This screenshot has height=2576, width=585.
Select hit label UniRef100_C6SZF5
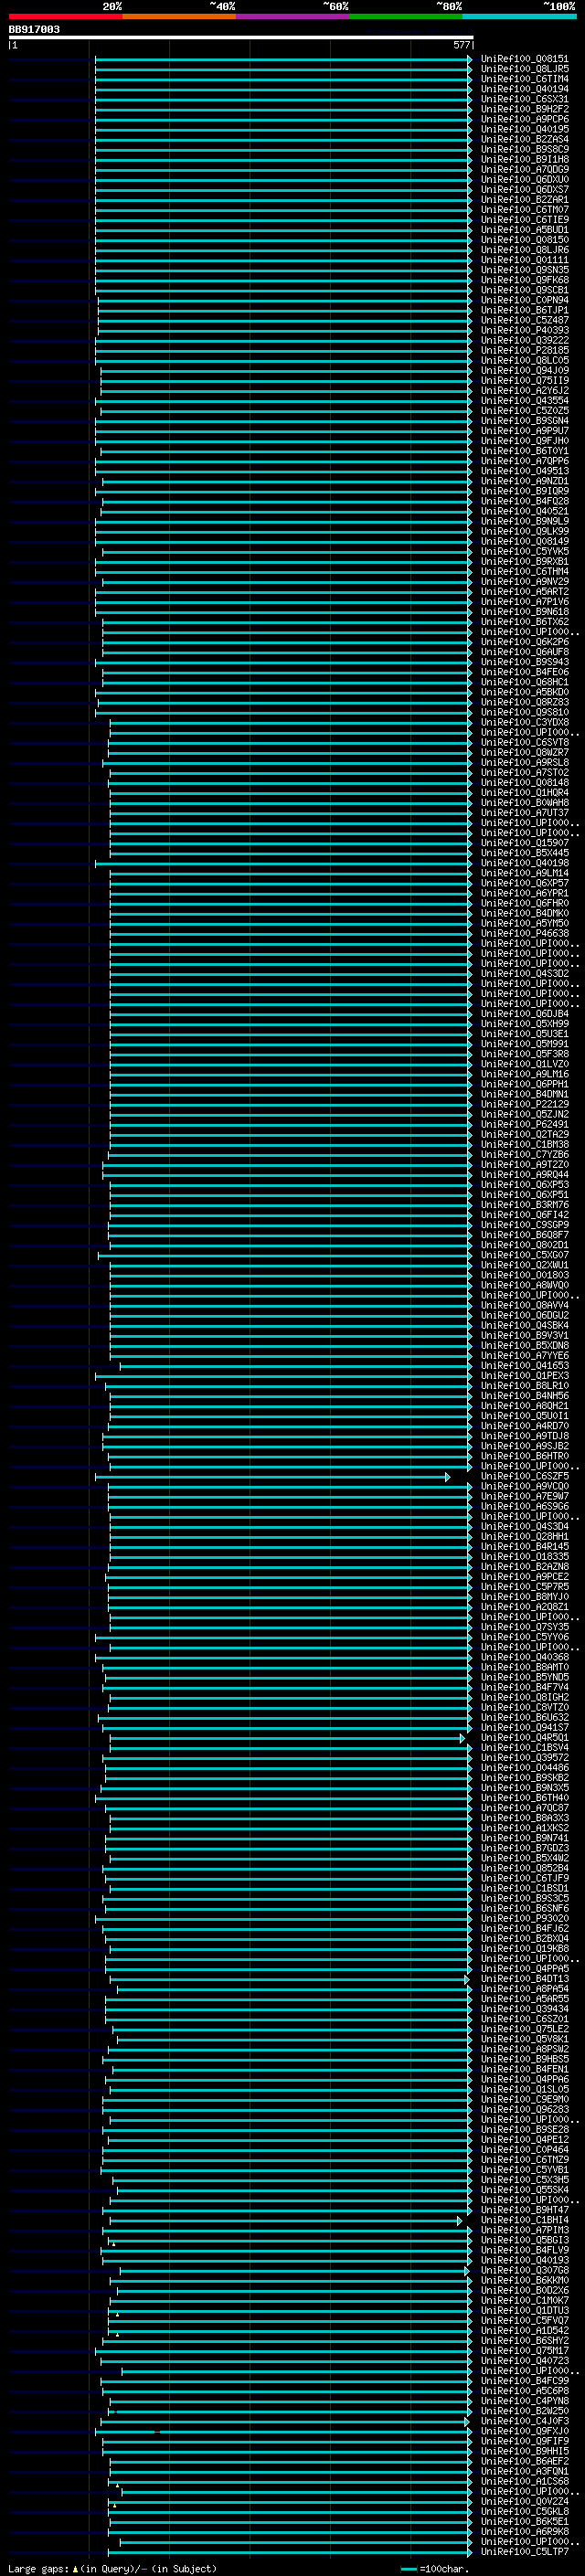tap(525, 1476)
